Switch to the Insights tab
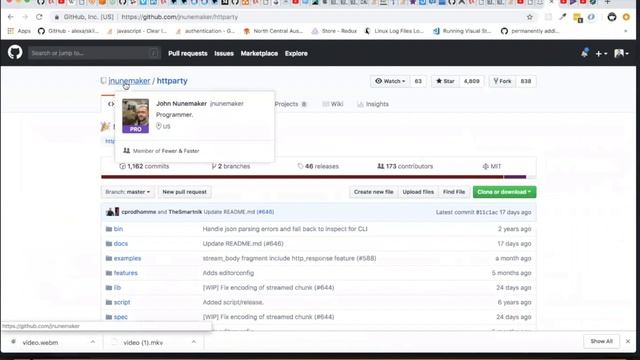 tap(373, 104)
